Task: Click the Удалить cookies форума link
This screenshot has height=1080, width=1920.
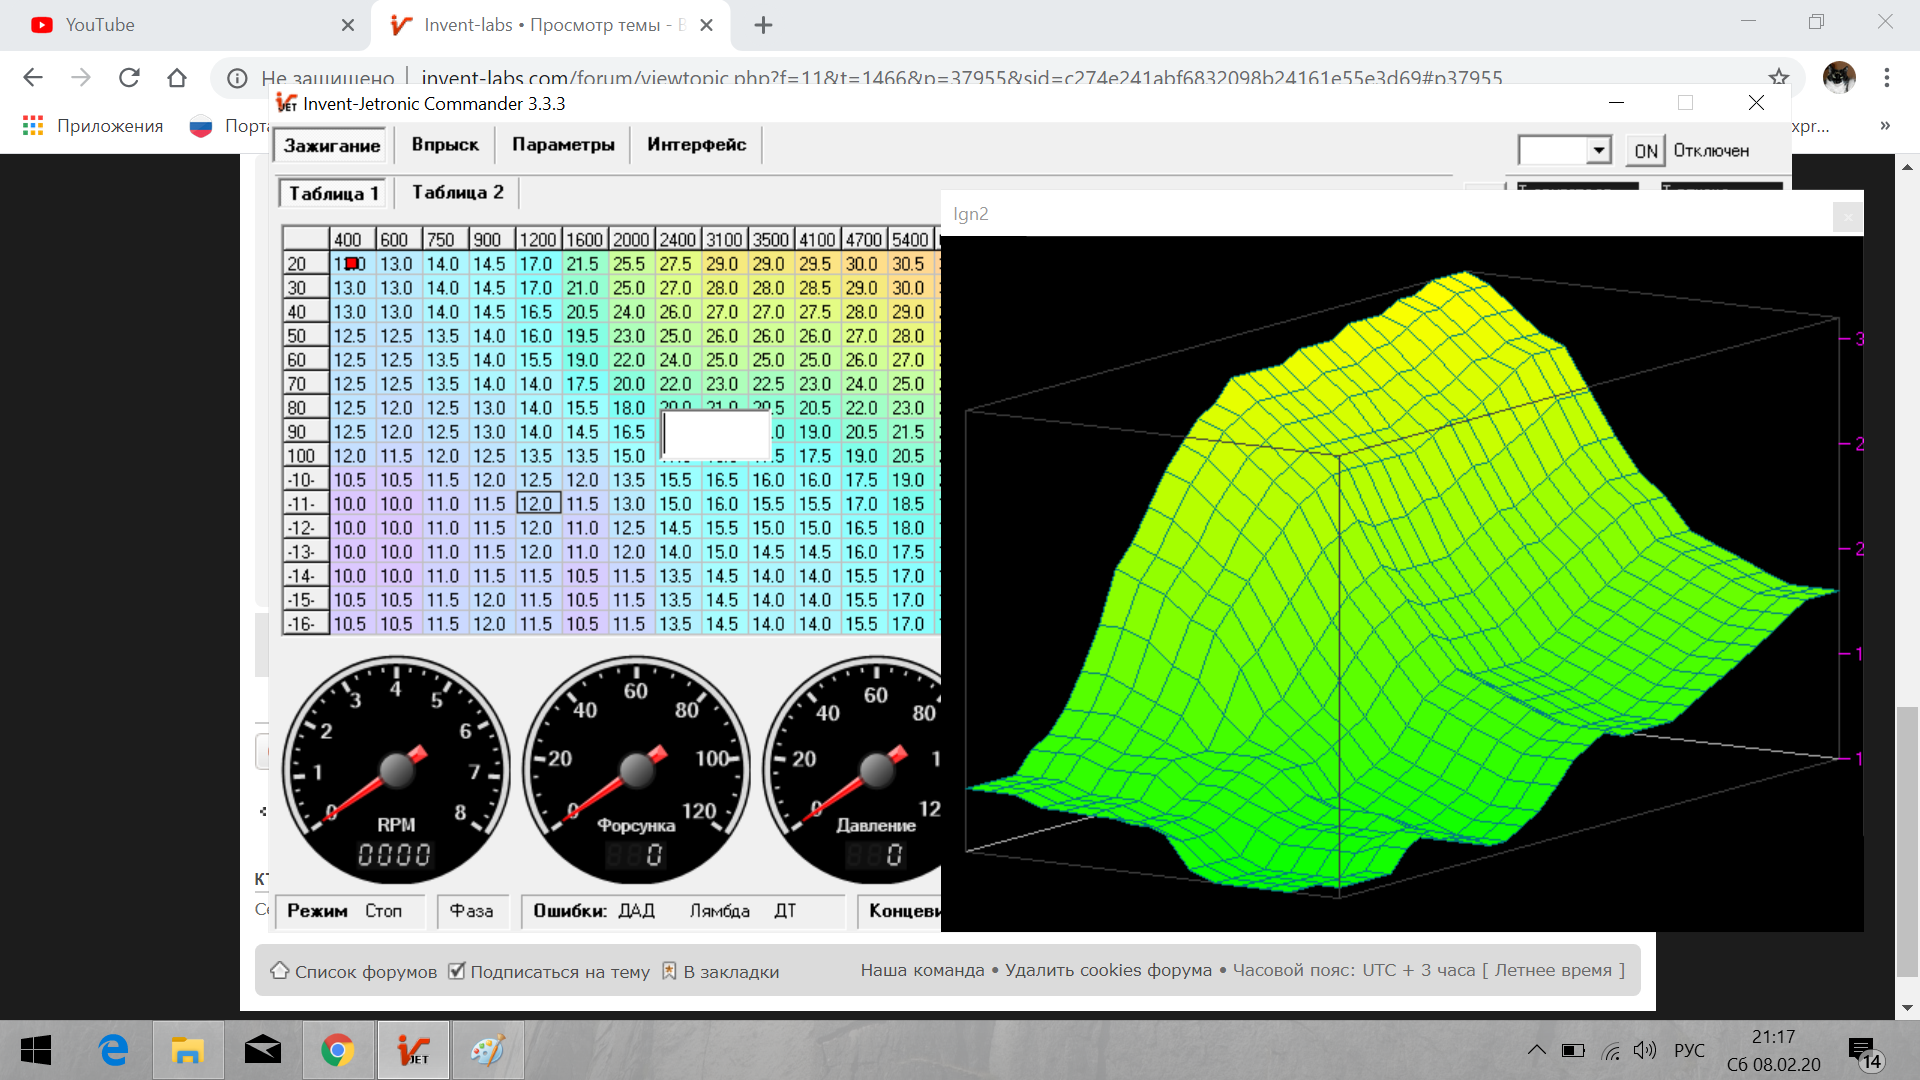Action: 1108,970
